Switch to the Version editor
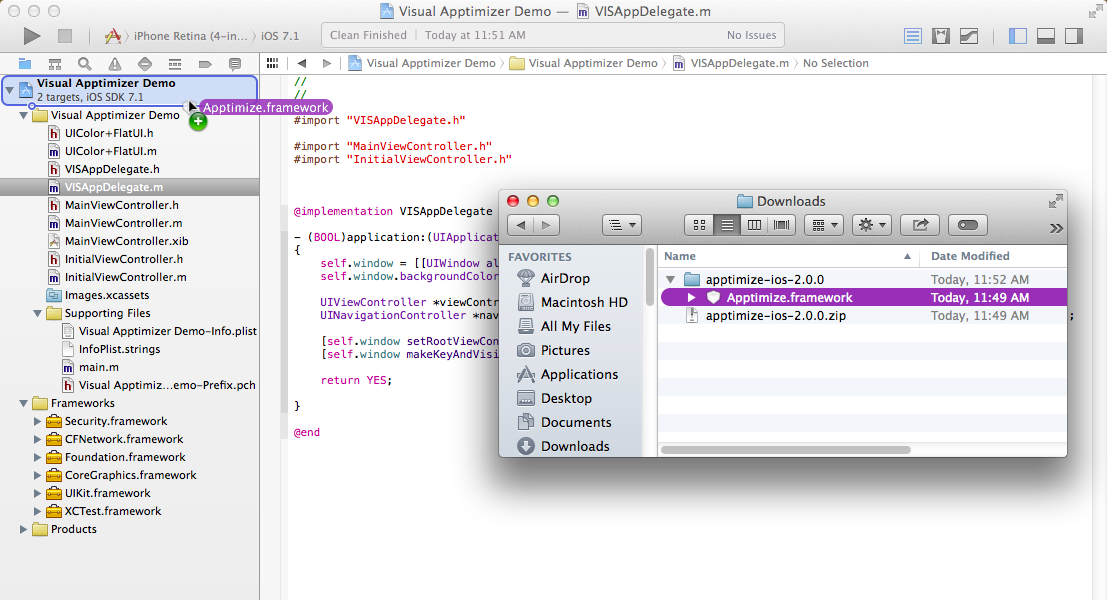 click(x=969, y=36)
